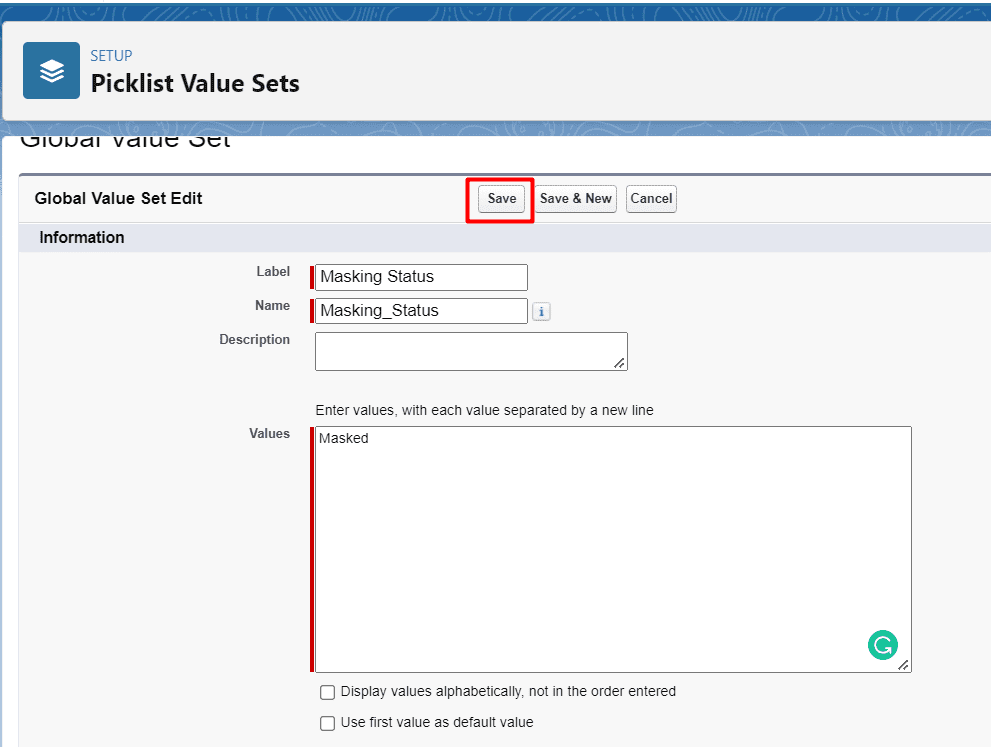Click the Picklist Value Sets layers icon
The image size is (991, 747).
(51, 71)
